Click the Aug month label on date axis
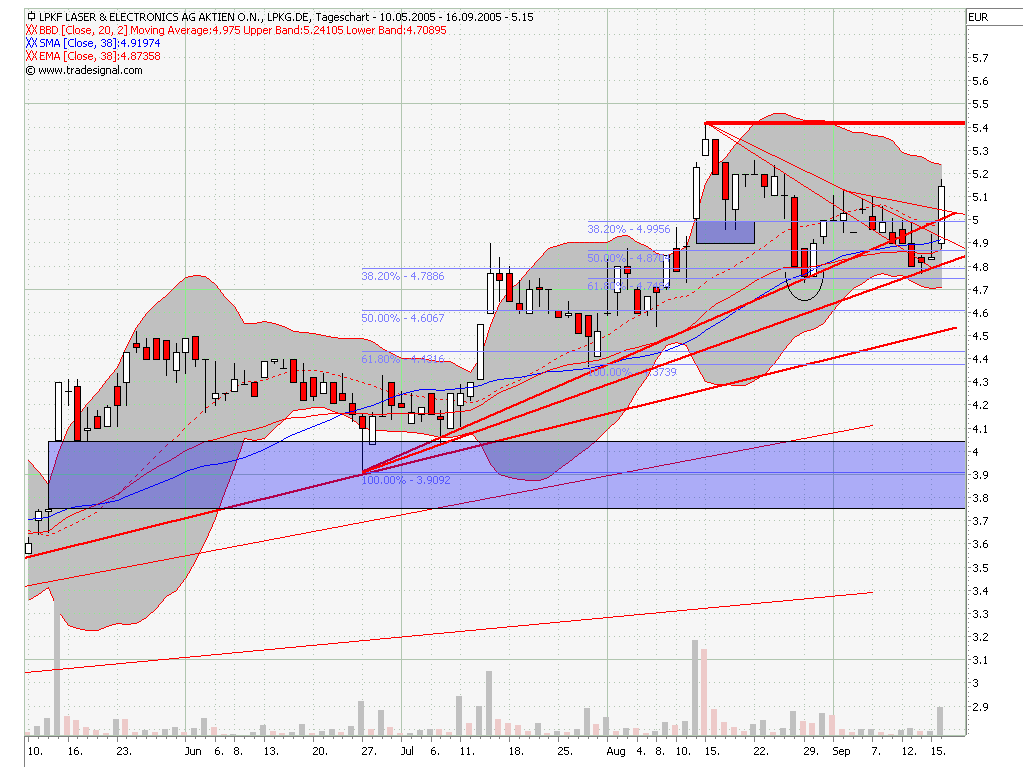The height and width of the screenshot is (768, 1024). click(616, 751)
